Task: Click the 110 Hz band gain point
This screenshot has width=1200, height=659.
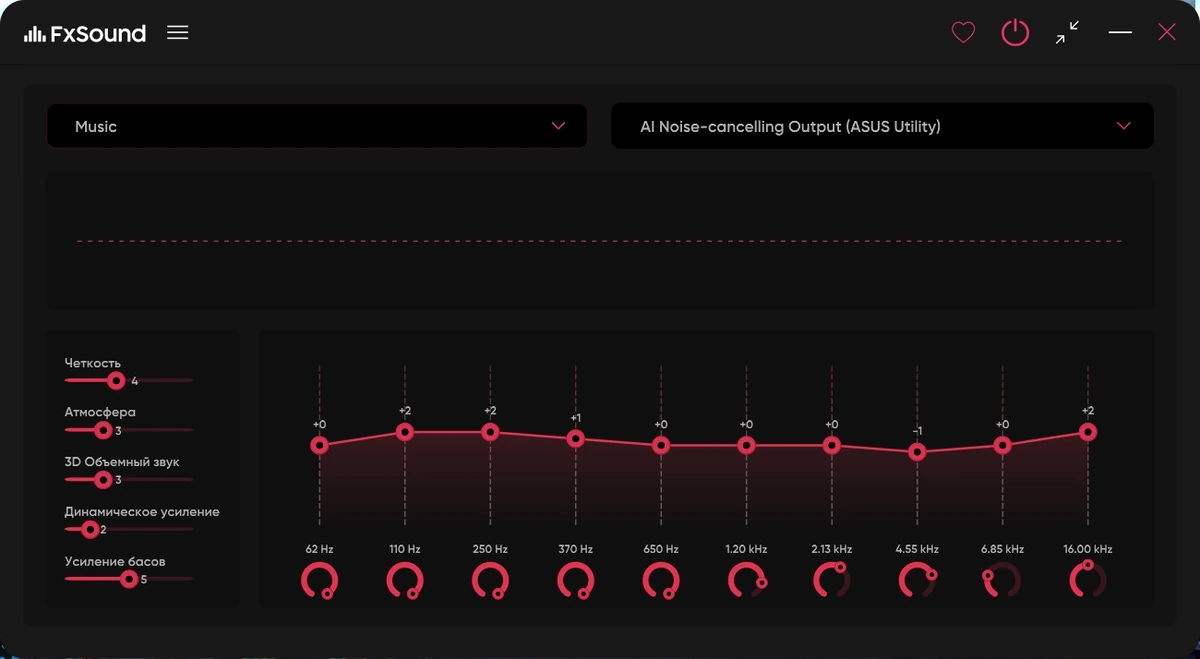Action: tap(405, 432)
